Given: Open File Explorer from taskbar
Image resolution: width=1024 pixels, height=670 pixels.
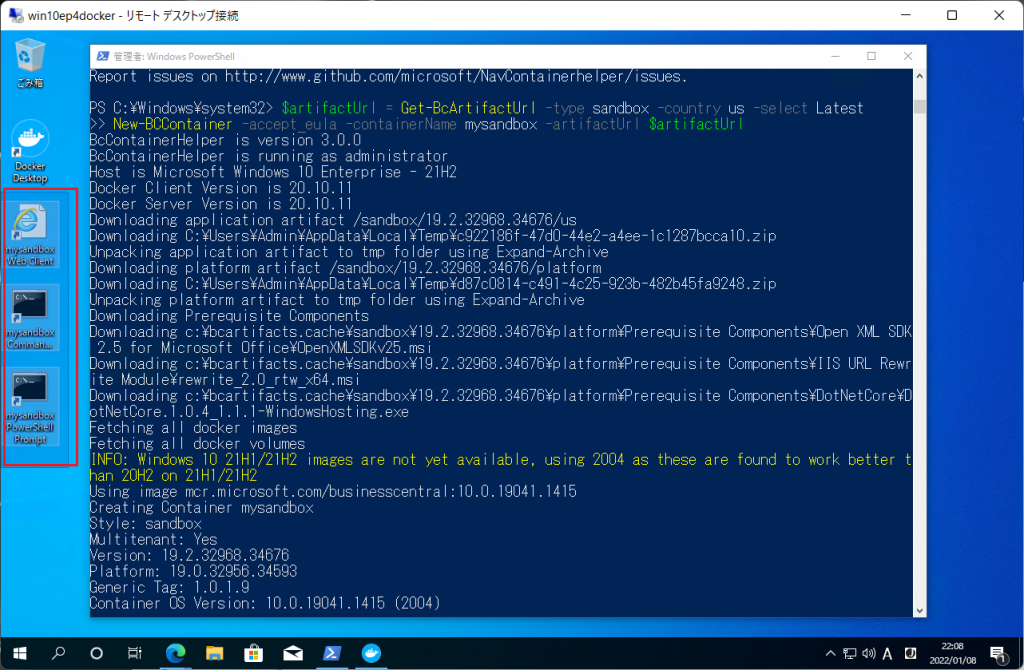Looking at the screenshot, I should click(x=215, y=653).
